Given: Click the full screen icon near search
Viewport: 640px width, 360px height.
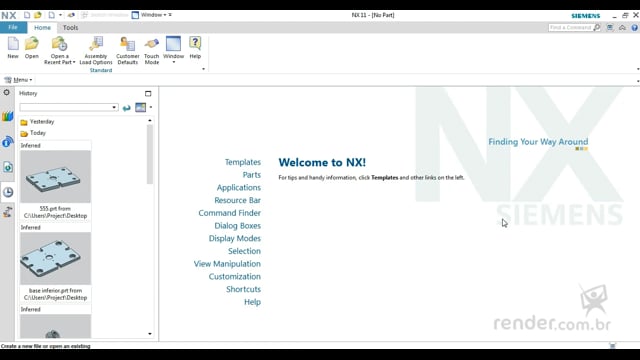Looking at the screenshot, I should coord(610,27).
